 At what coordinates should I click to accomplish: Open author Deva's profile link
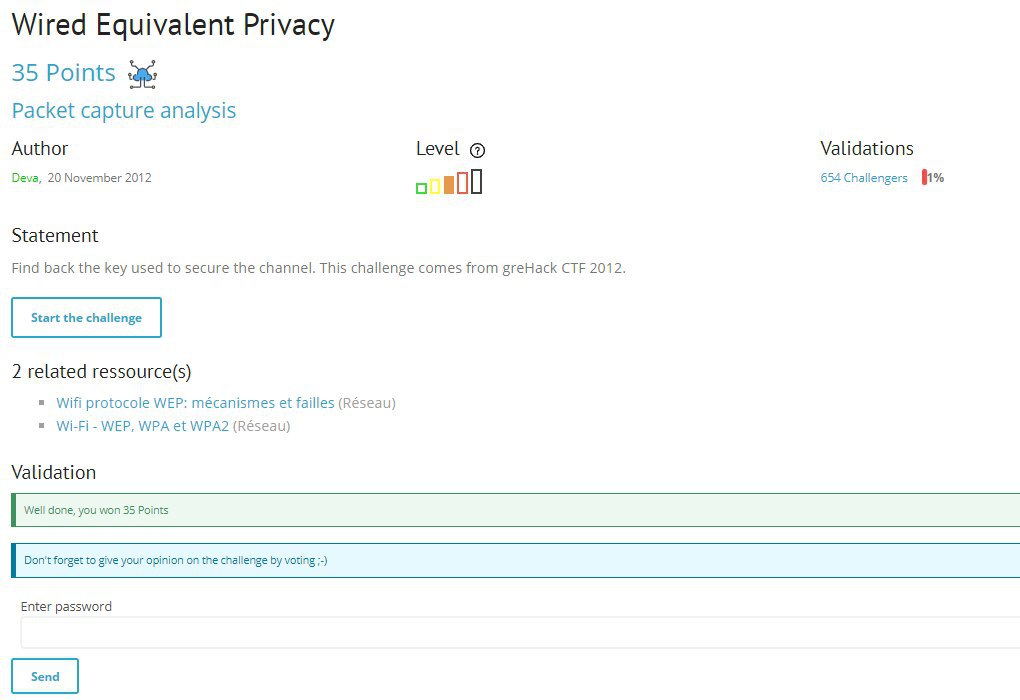tap(25, 178)
